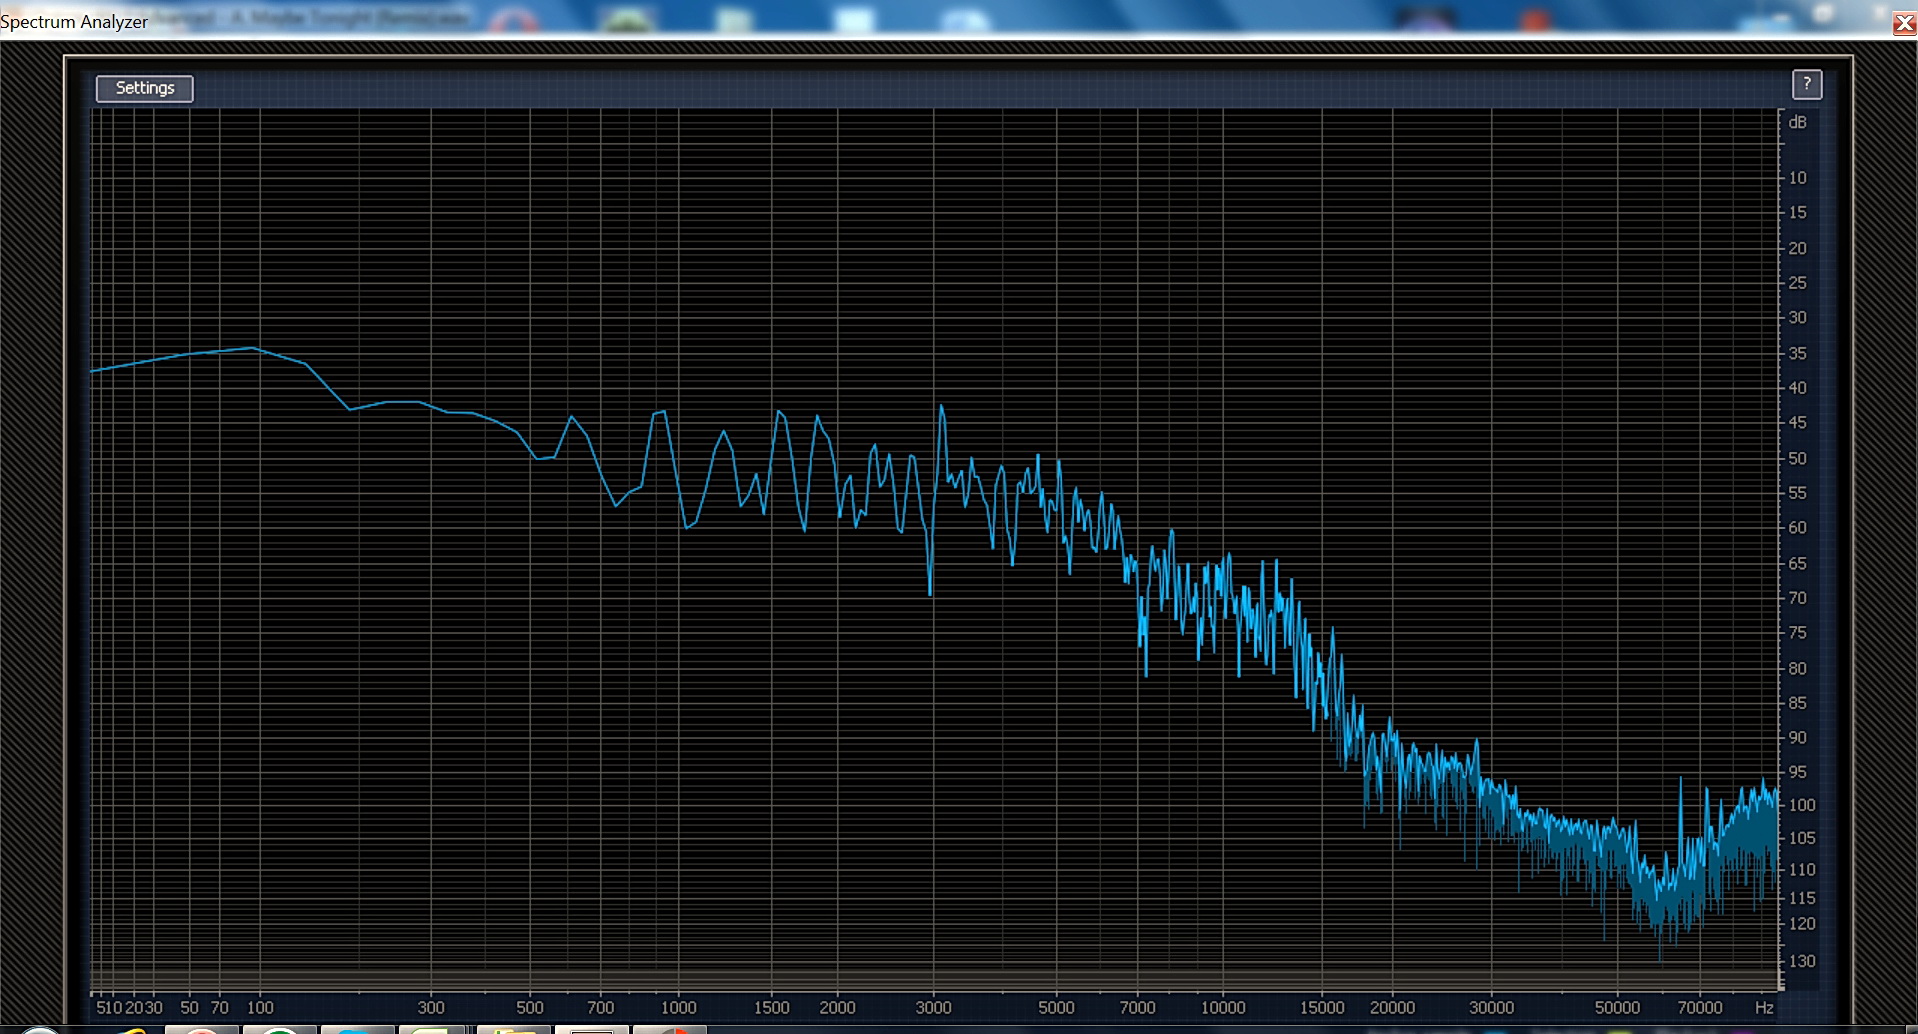
Task: Close the Spectrum Analyzer window
Action: pos(1904,23)
